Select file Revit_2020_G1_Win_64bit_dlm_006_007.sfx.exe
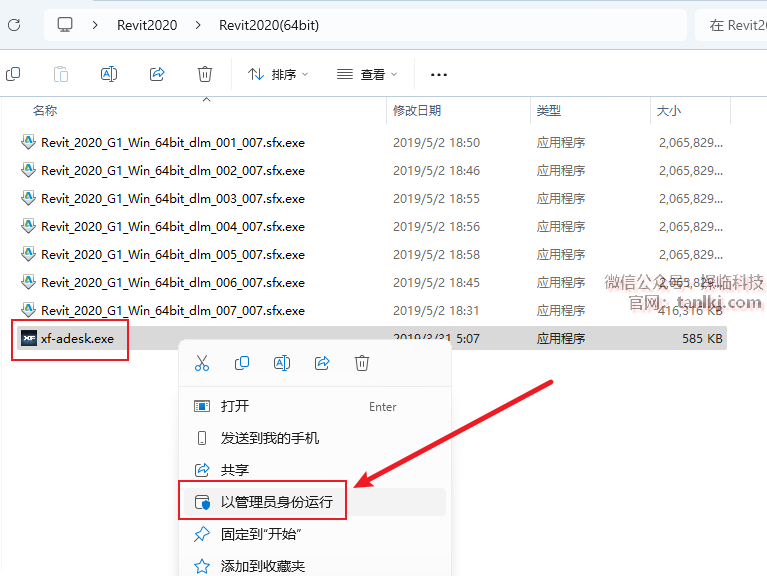The image size is (767, 576). [173, 283]
